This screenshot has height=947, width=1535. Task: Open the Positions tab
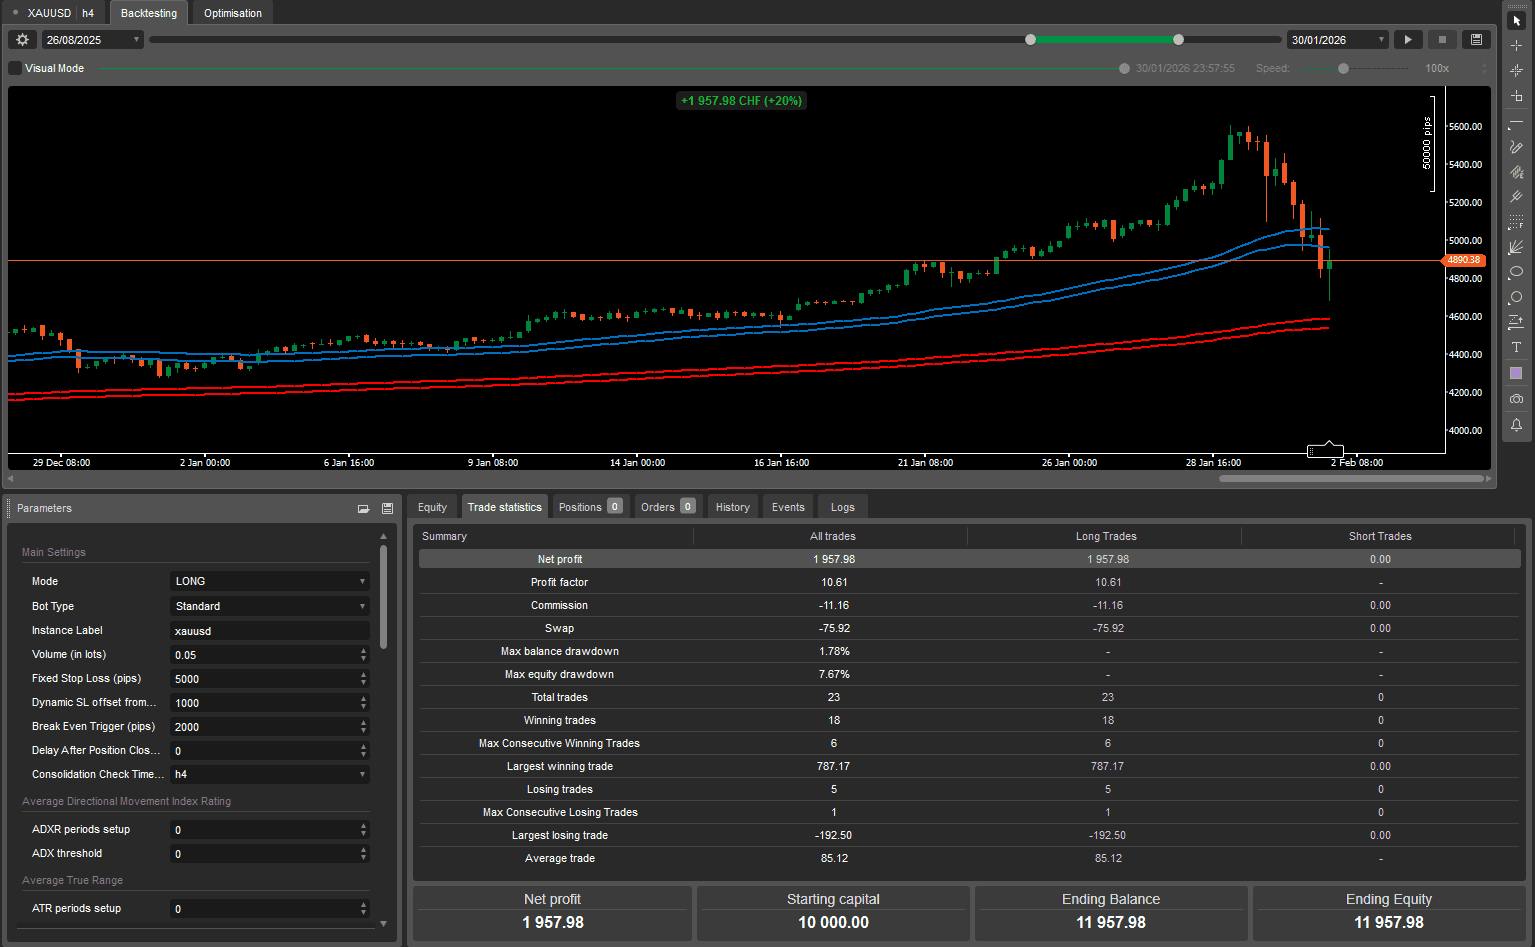(x=590, y=507)
